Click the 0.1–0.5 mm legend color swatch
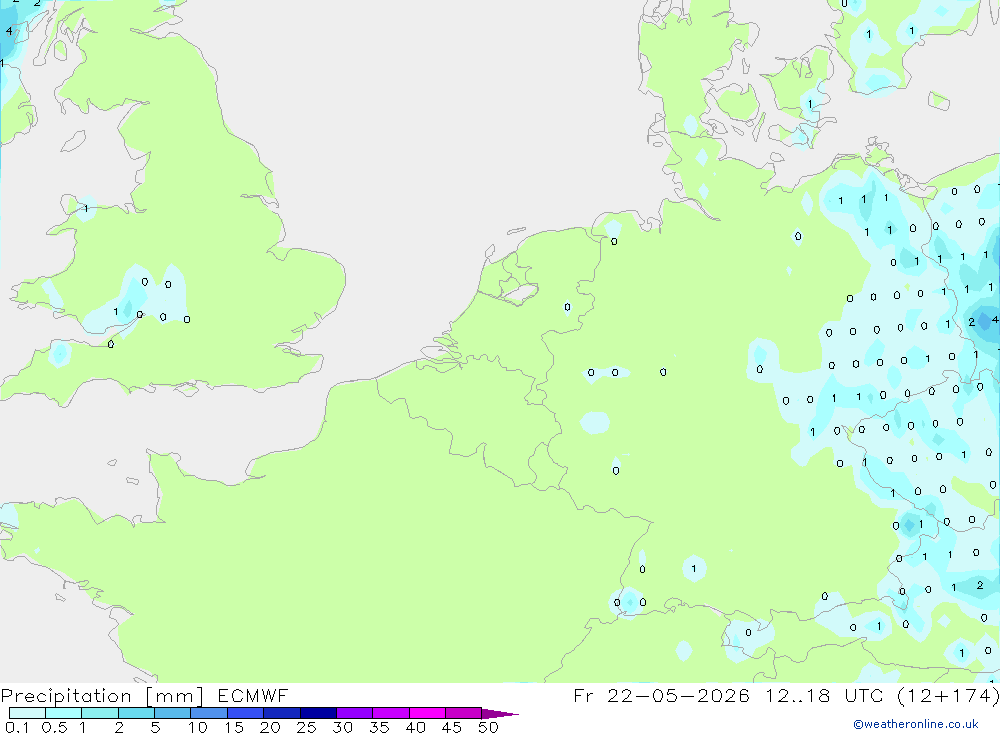This screenshot has width=1000, height=733. [x=27, y=713]
